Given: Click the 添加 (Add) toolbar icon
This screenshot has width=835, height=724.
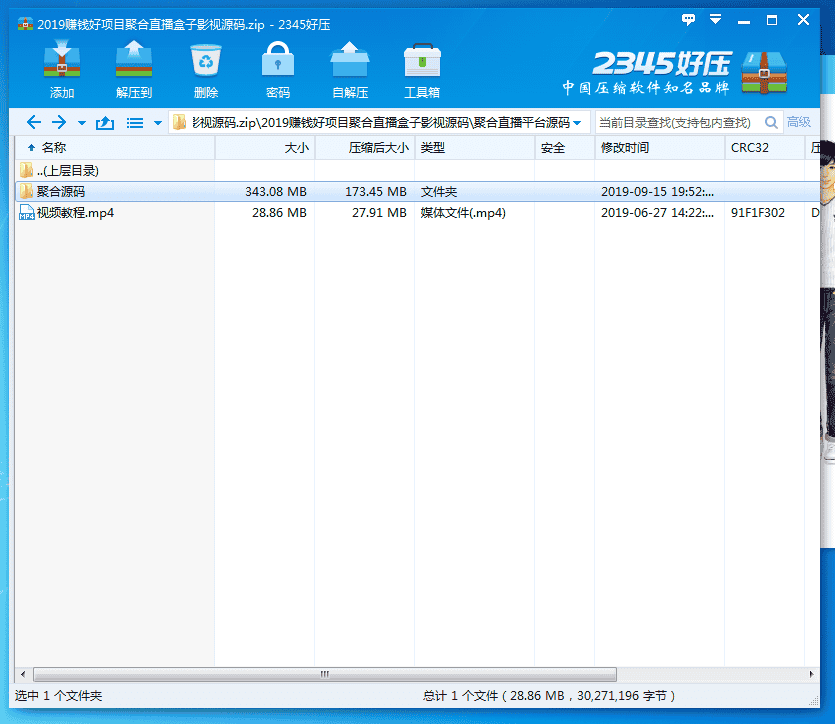Looking at the screenshot, I should click(x=62, y=69).
